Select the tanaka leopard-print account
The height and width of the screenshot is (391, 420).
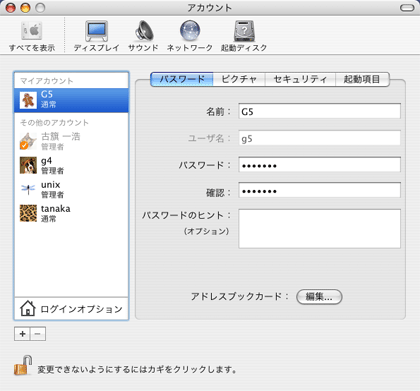(71, 213)
